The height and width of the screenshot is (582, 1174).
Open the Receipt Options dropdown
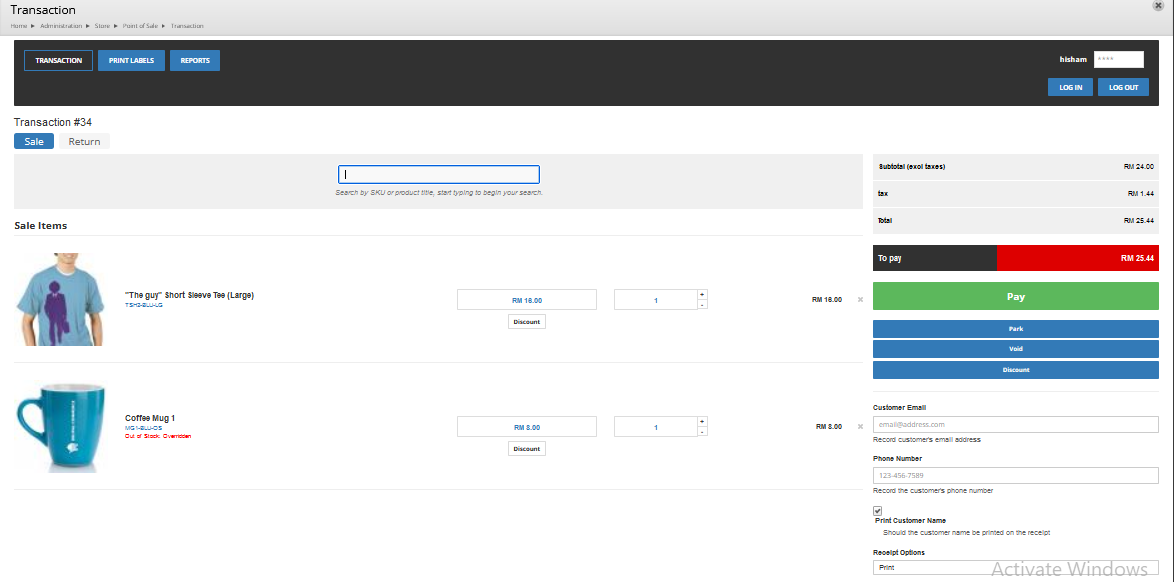(x=1015, y=568)
